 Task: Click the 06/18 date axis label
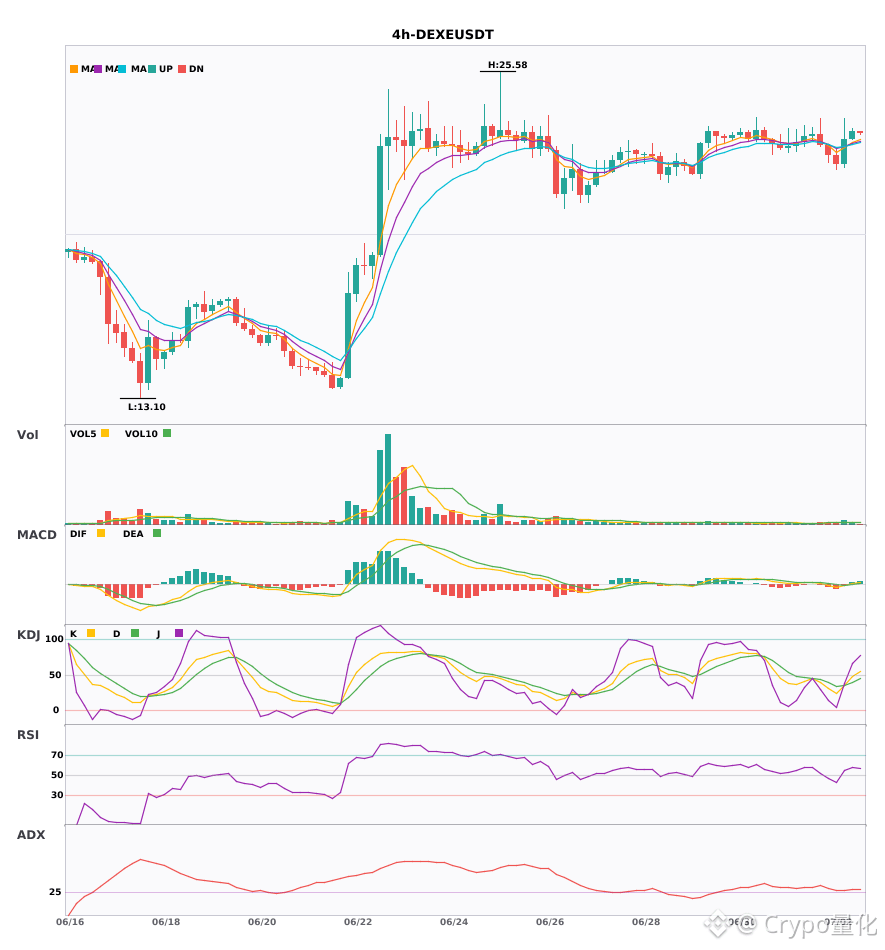166,922
